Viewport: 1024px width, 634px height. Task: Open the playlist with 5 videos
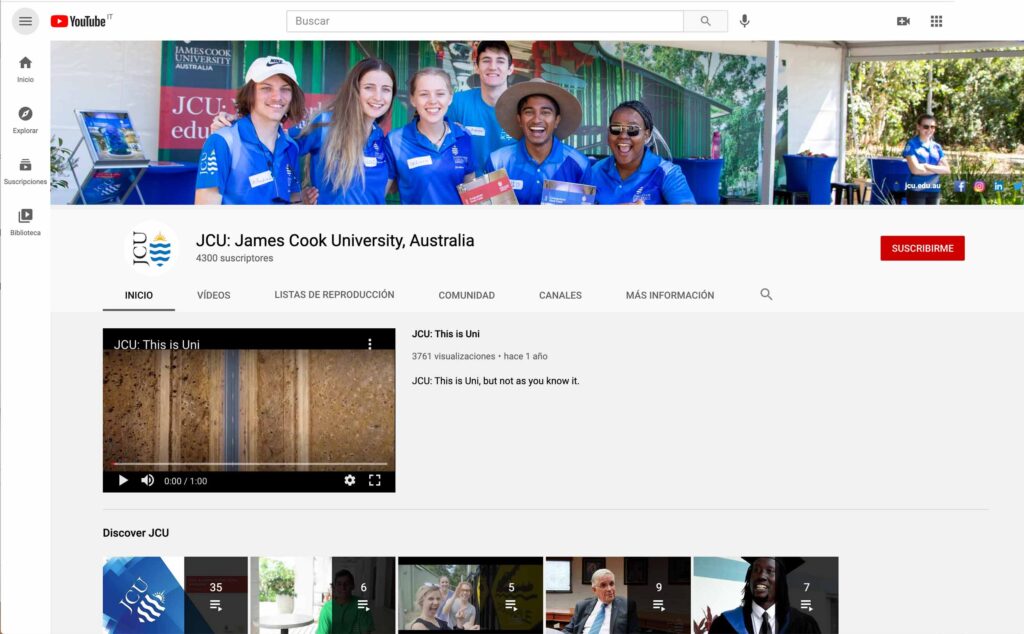click(x=470, y=595)
